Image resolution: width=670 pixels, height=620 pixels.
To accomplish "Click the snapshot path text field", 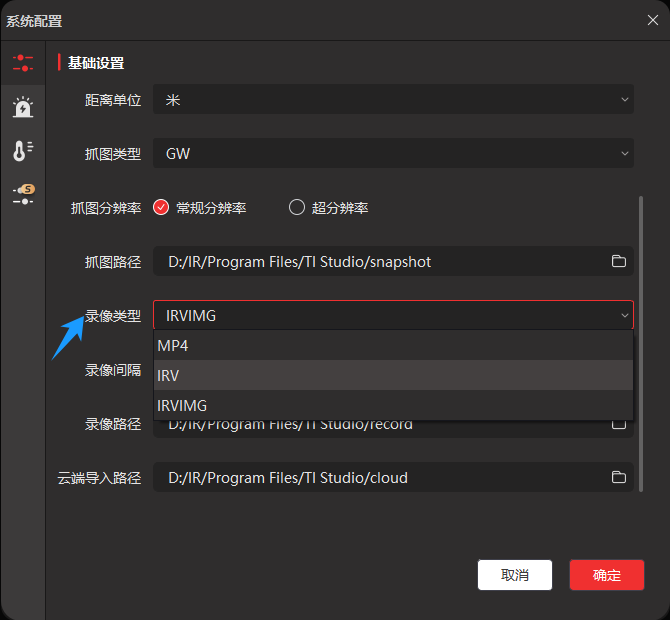I will [380, 262].
